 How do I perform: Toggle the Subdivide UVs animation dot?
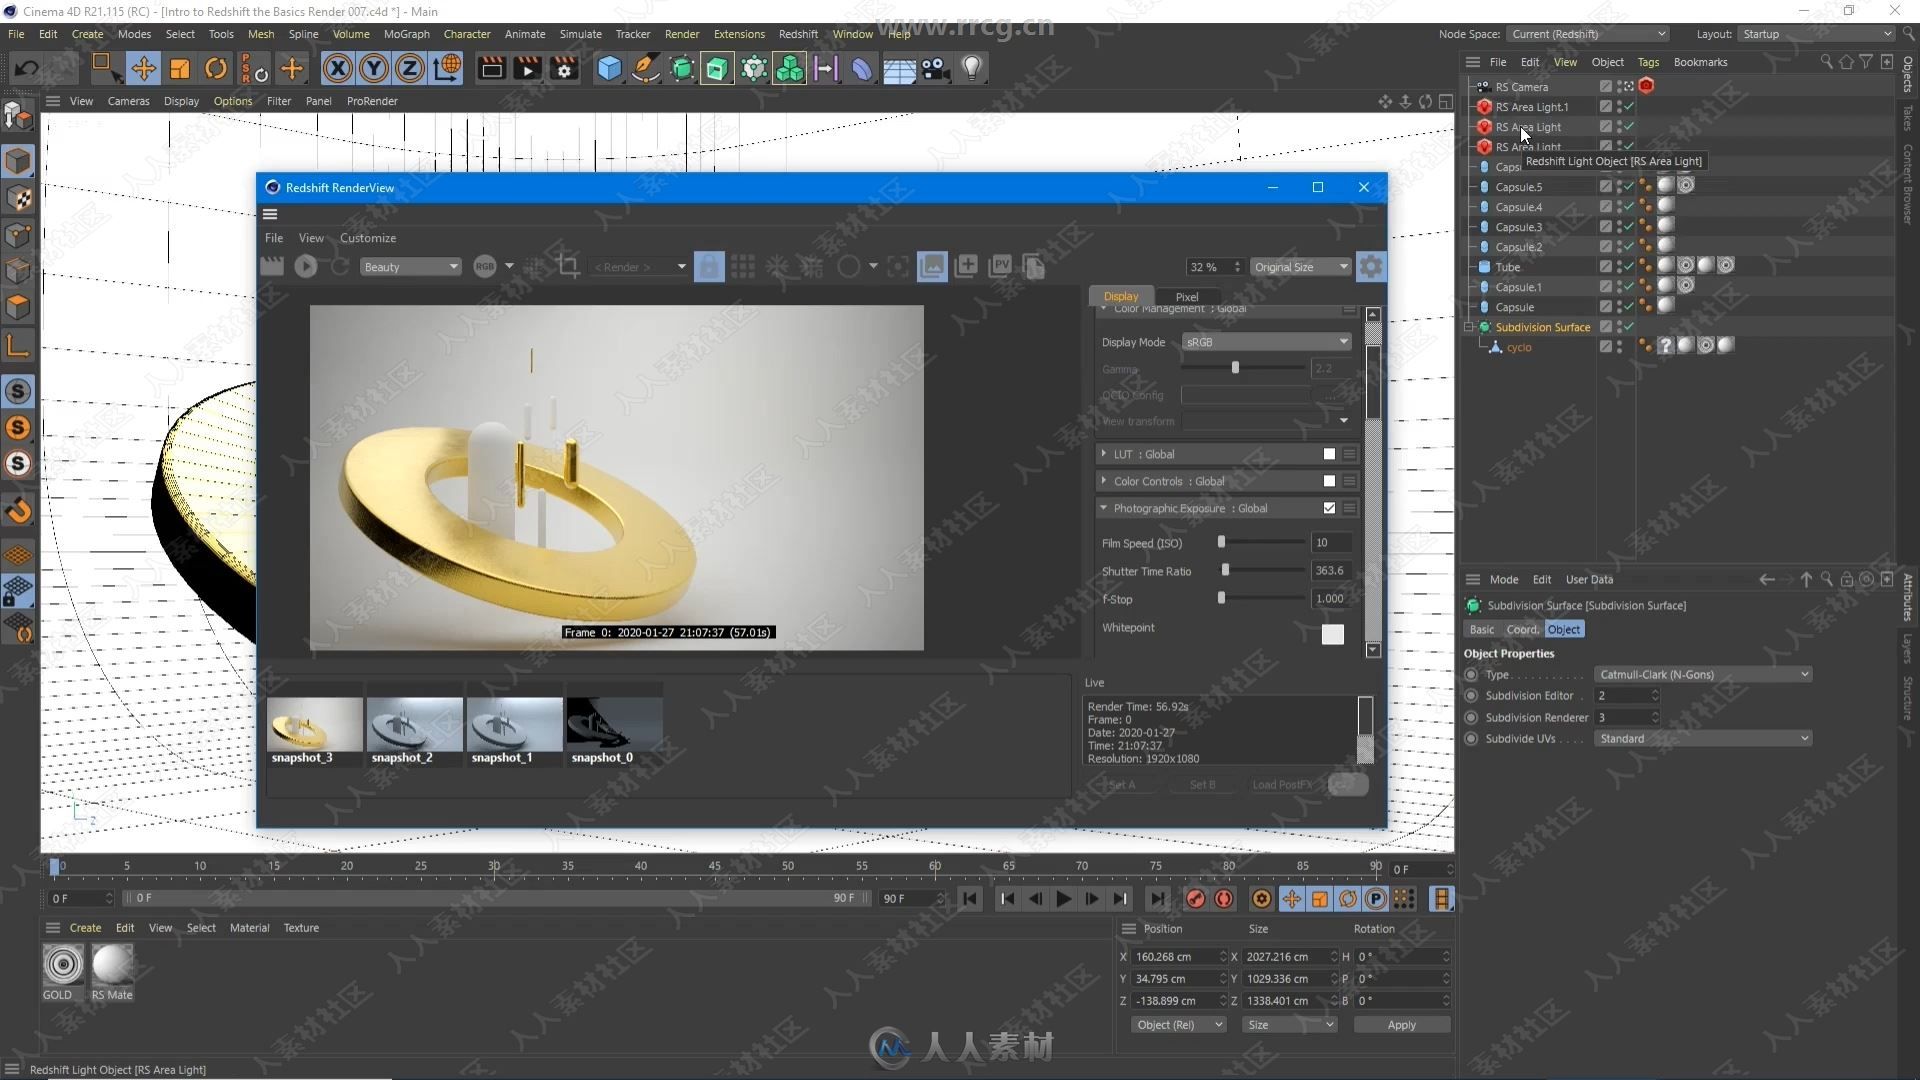(x=1471, y=739)
